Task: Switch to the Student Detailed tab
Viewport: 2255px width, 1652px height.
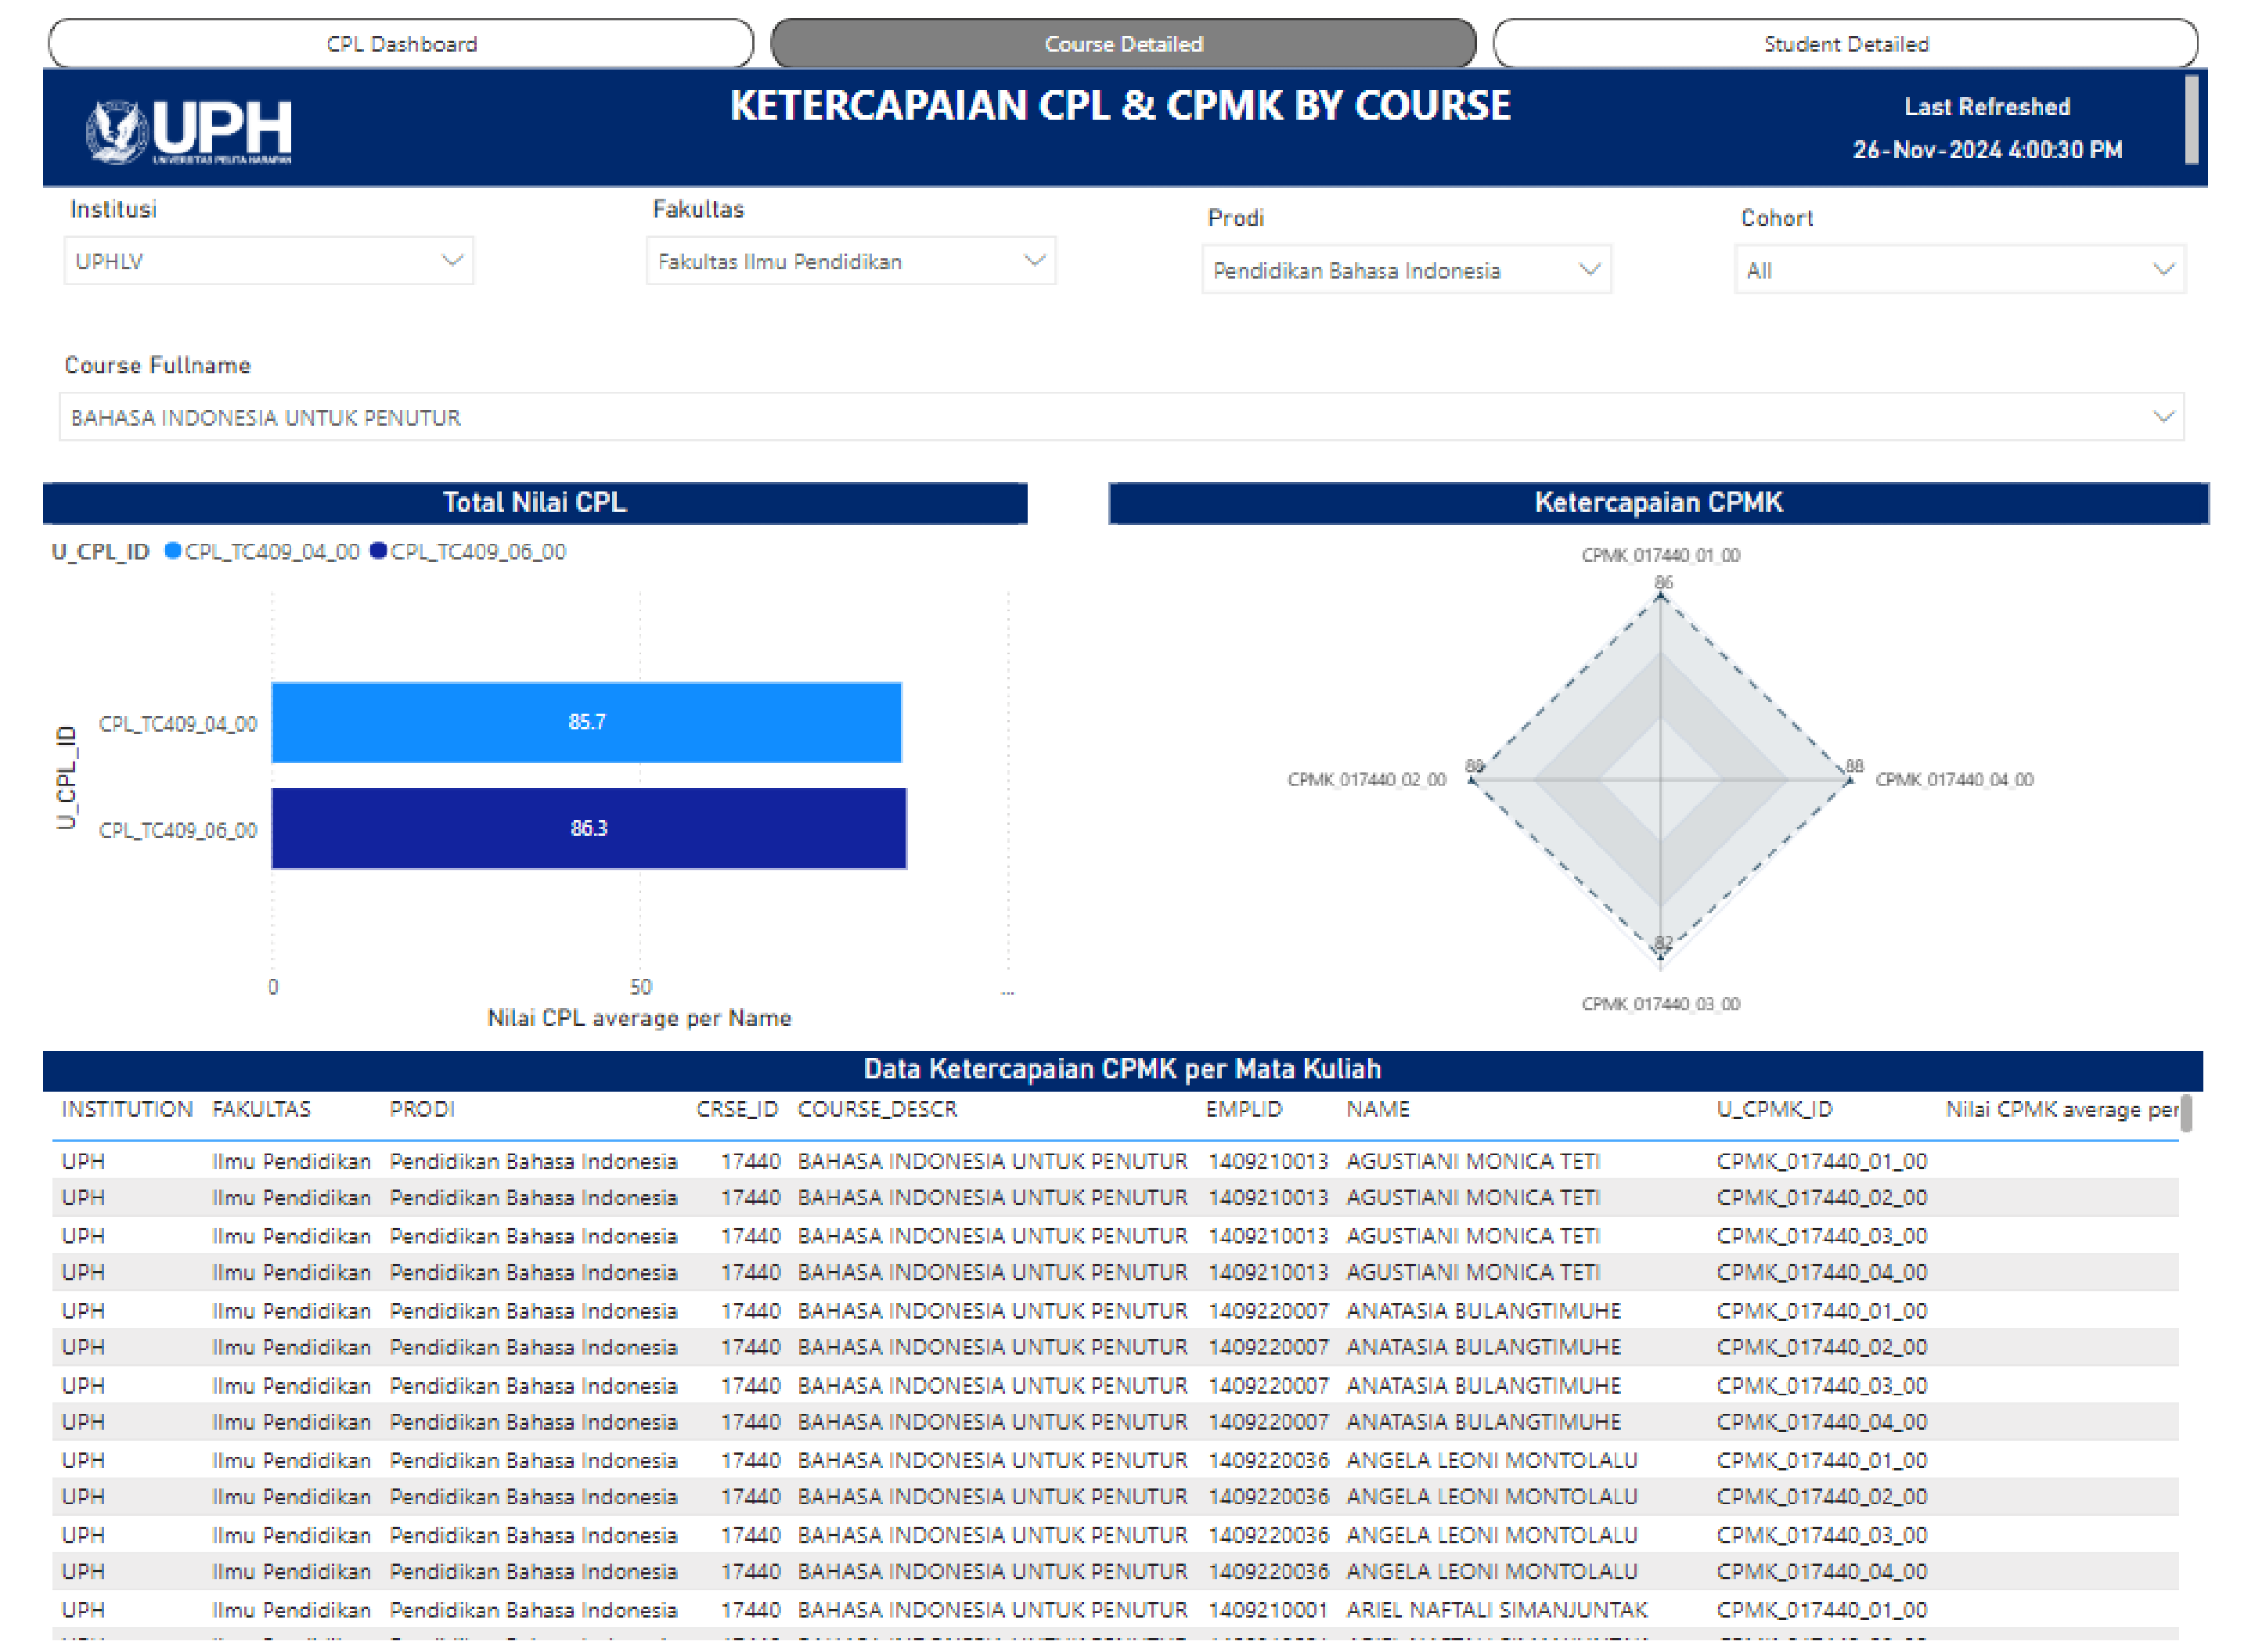Action: tap(1845, 44)
